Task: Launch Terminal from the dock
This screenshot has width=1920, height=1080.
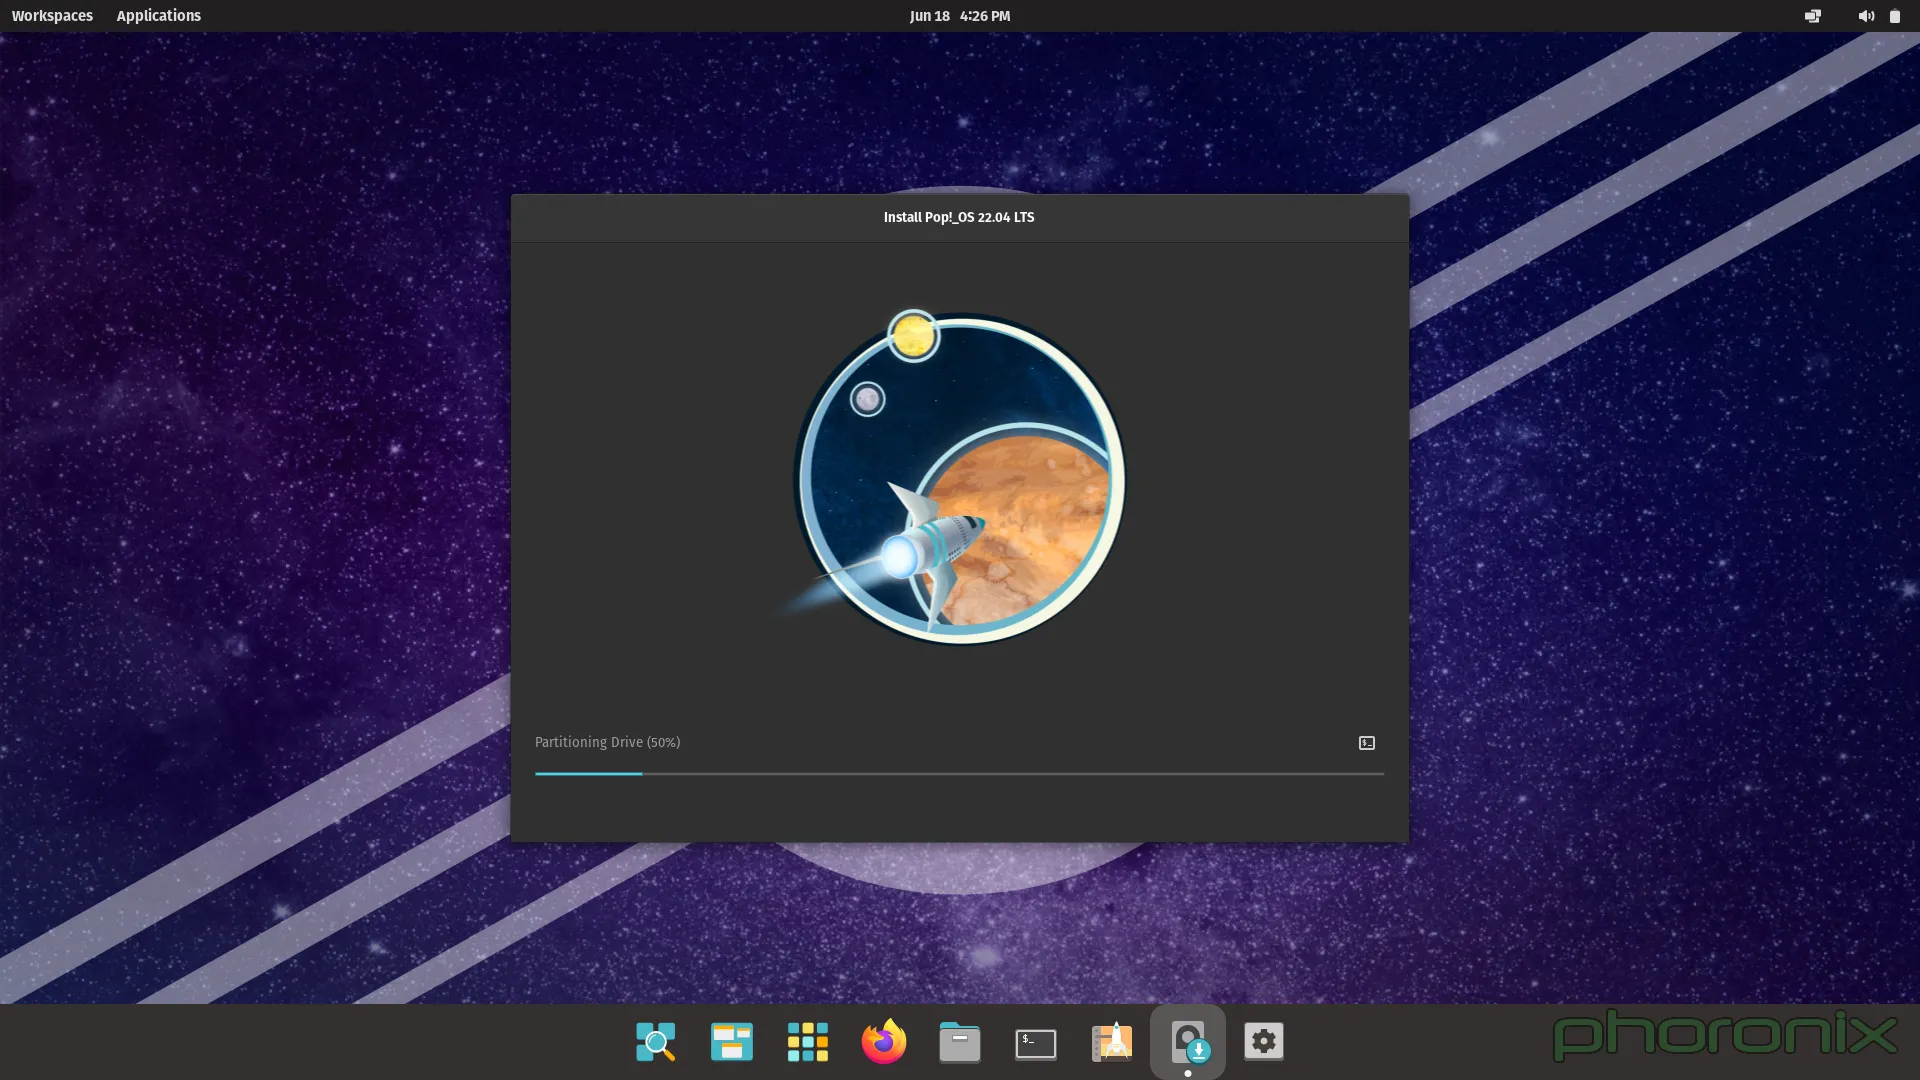Action: (x=1036, y=1043)
